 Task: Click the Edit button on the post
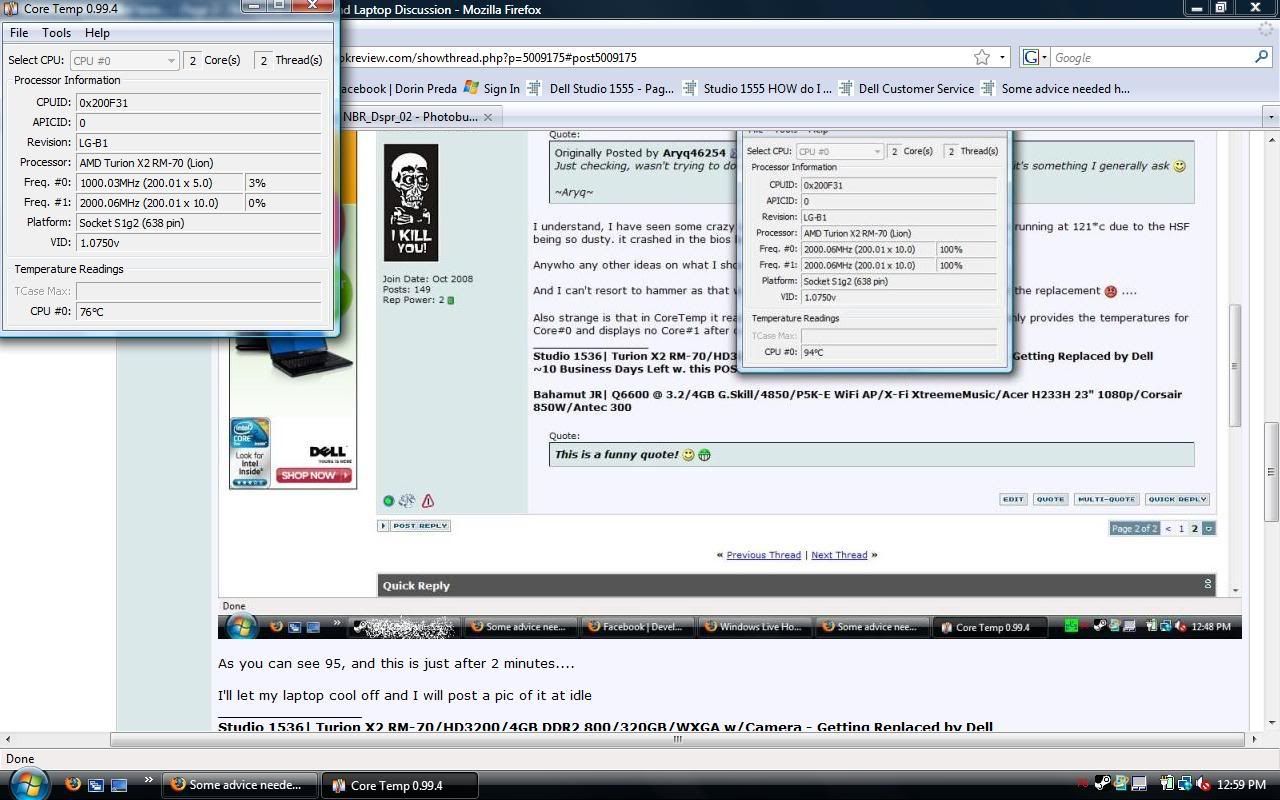tap(1013, 499)
